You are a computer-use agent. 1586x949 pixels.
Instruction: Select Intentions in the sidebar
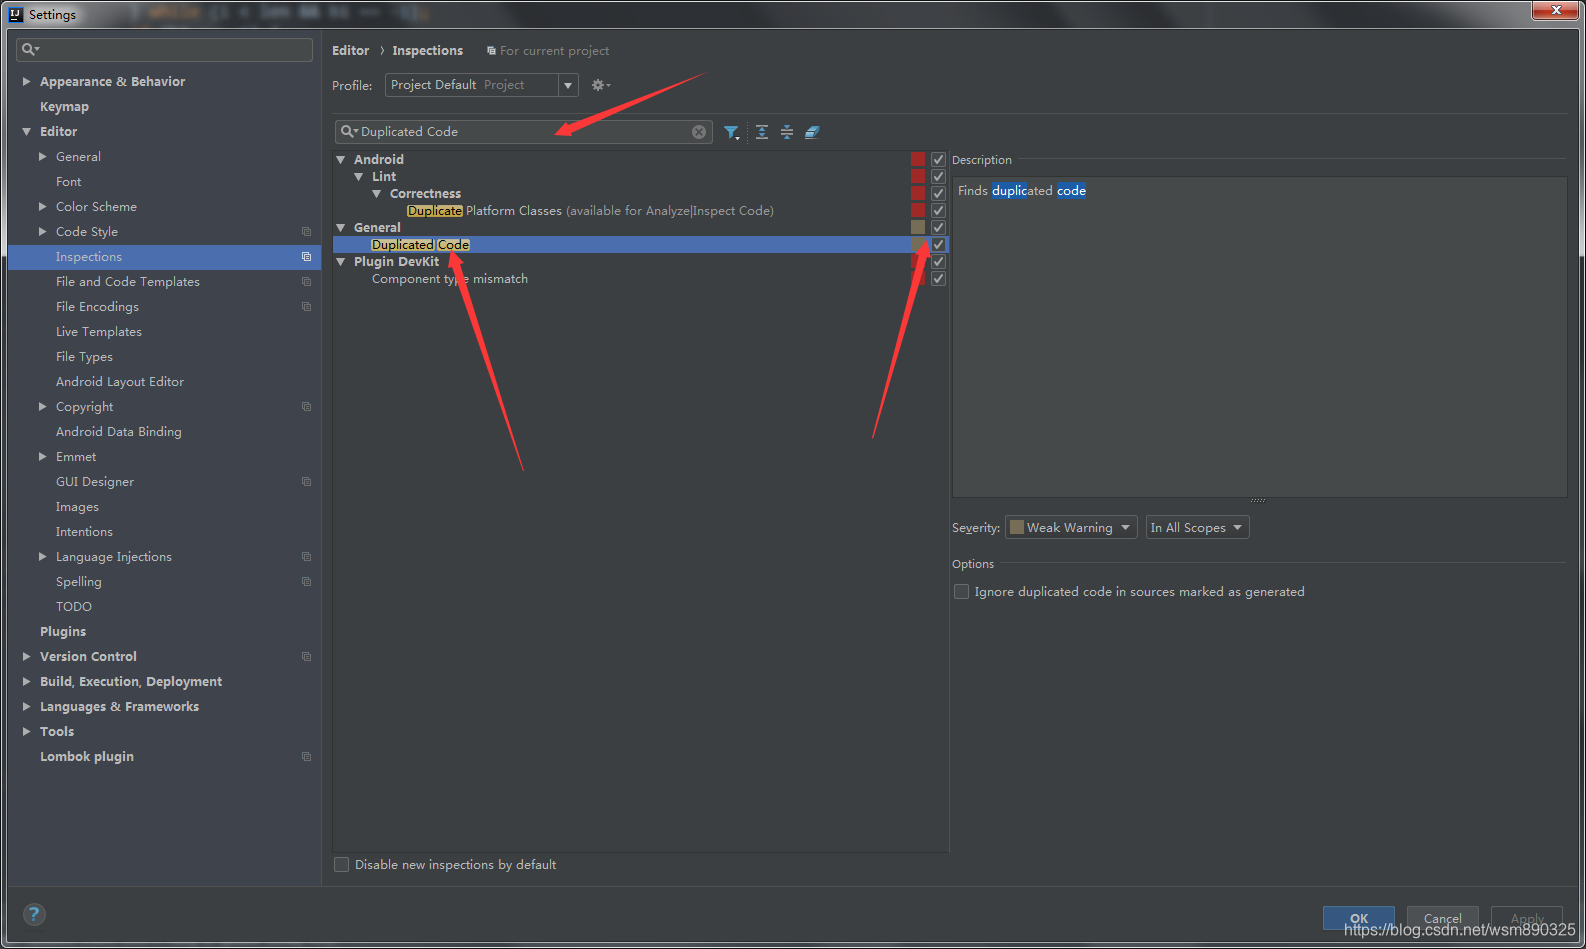84,532
